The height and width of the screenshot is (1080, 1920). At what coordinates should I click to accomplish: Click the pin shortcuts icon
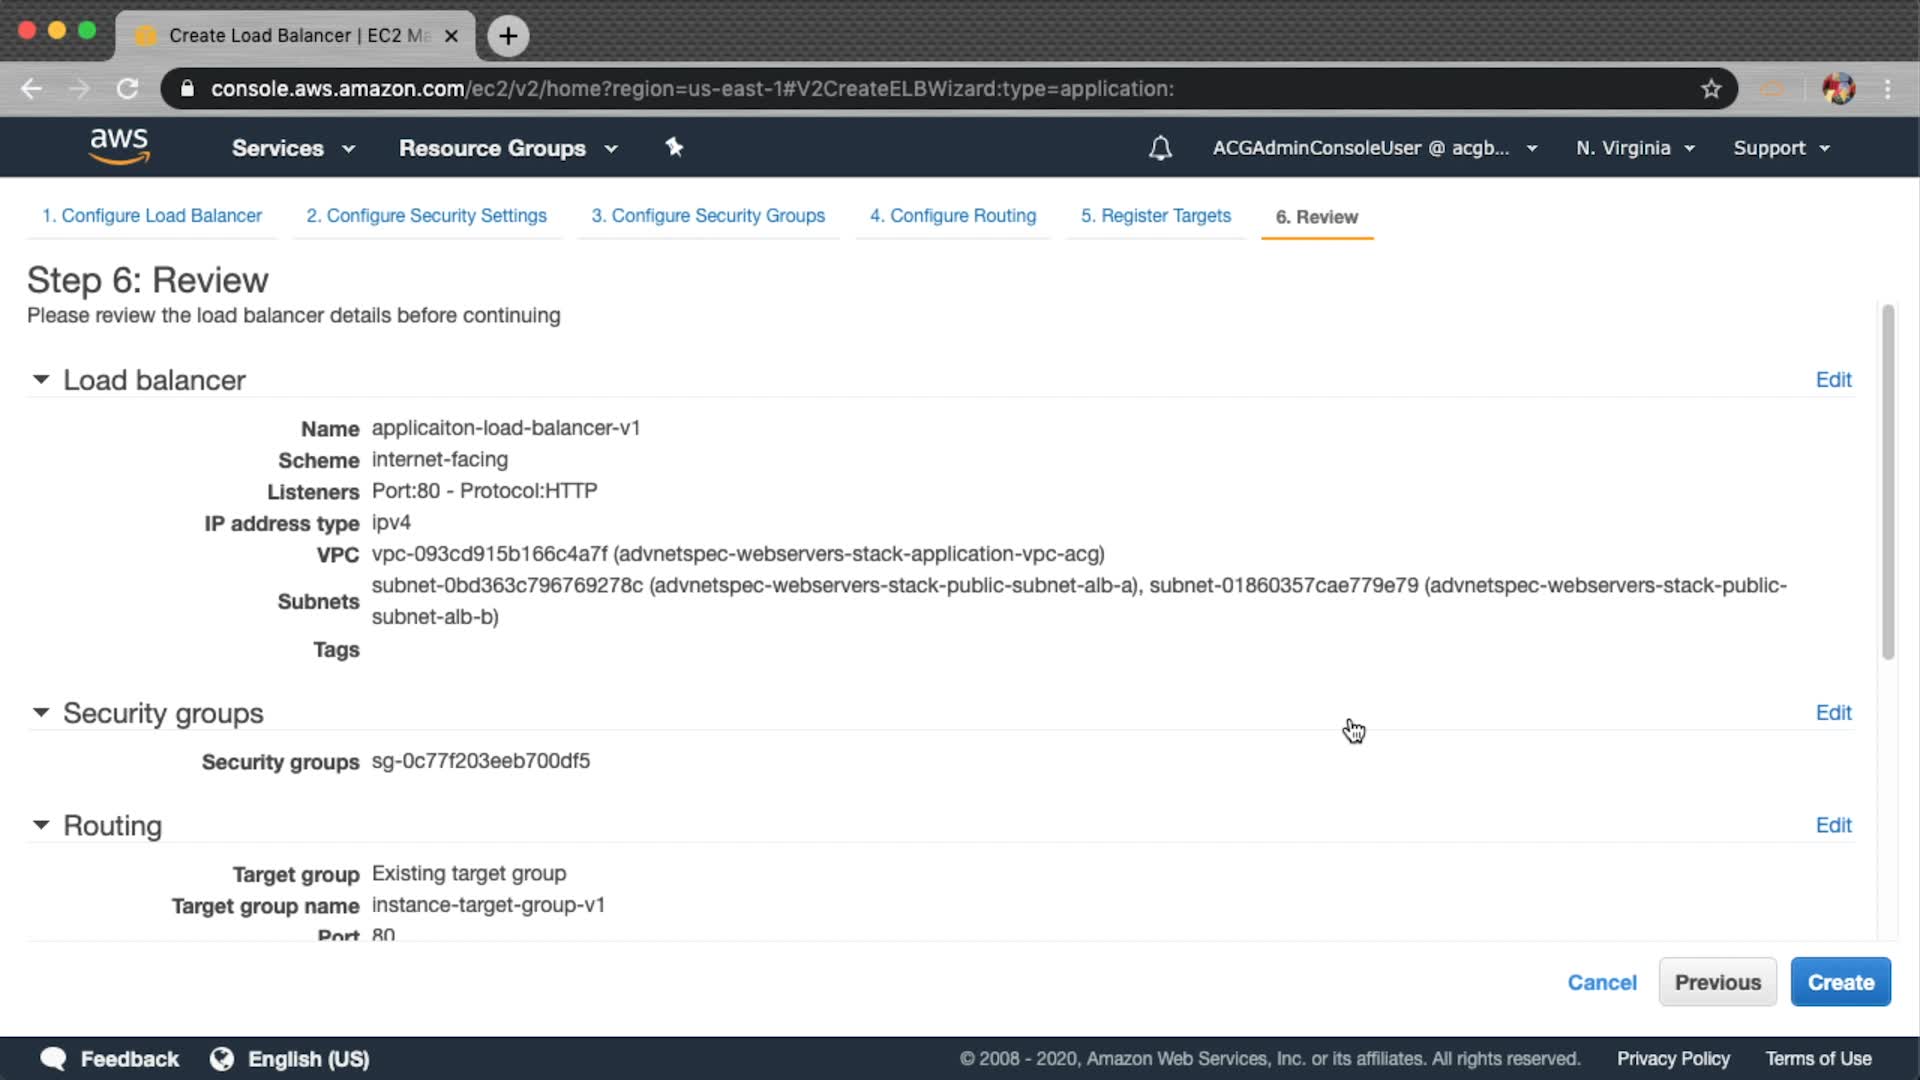click(x=674, y=148)
